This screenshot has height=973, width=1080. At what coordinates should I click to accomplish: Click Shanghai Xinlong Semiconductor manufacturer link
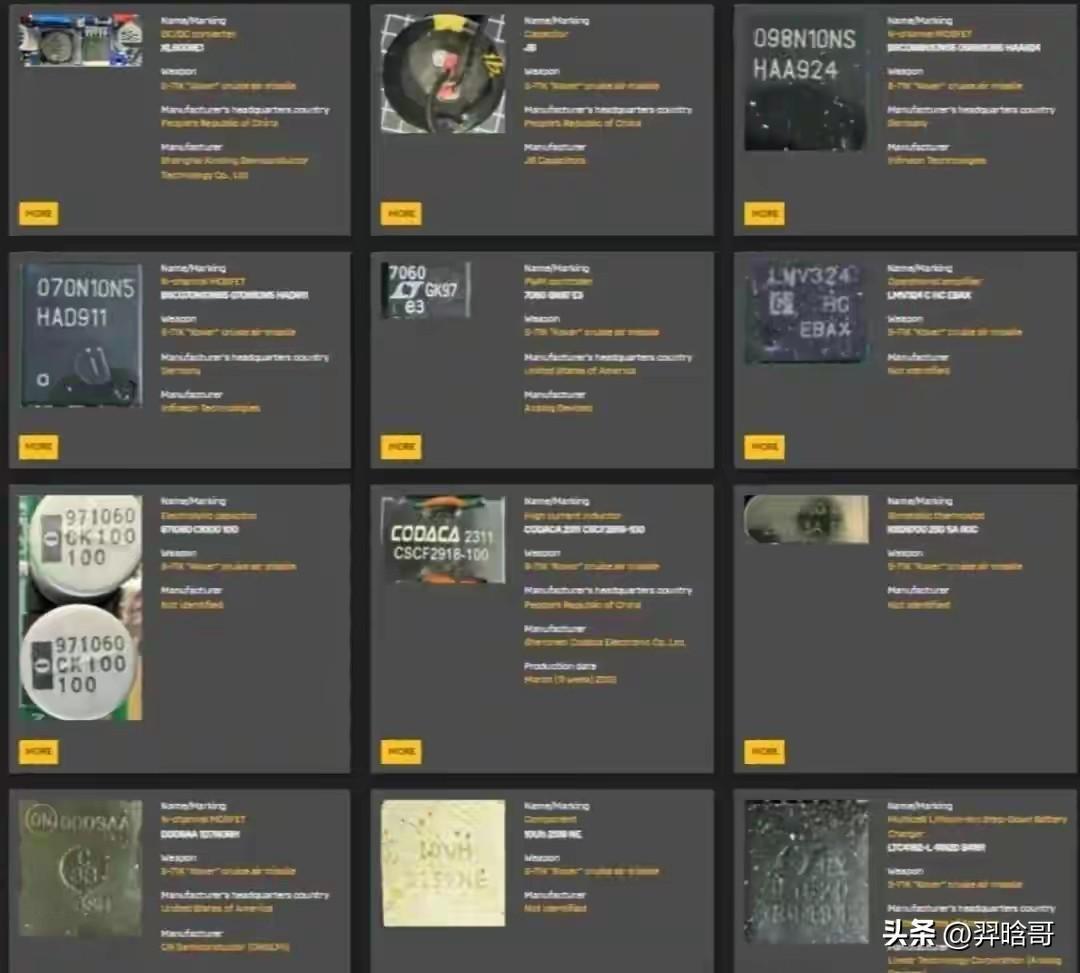(234, 168)
